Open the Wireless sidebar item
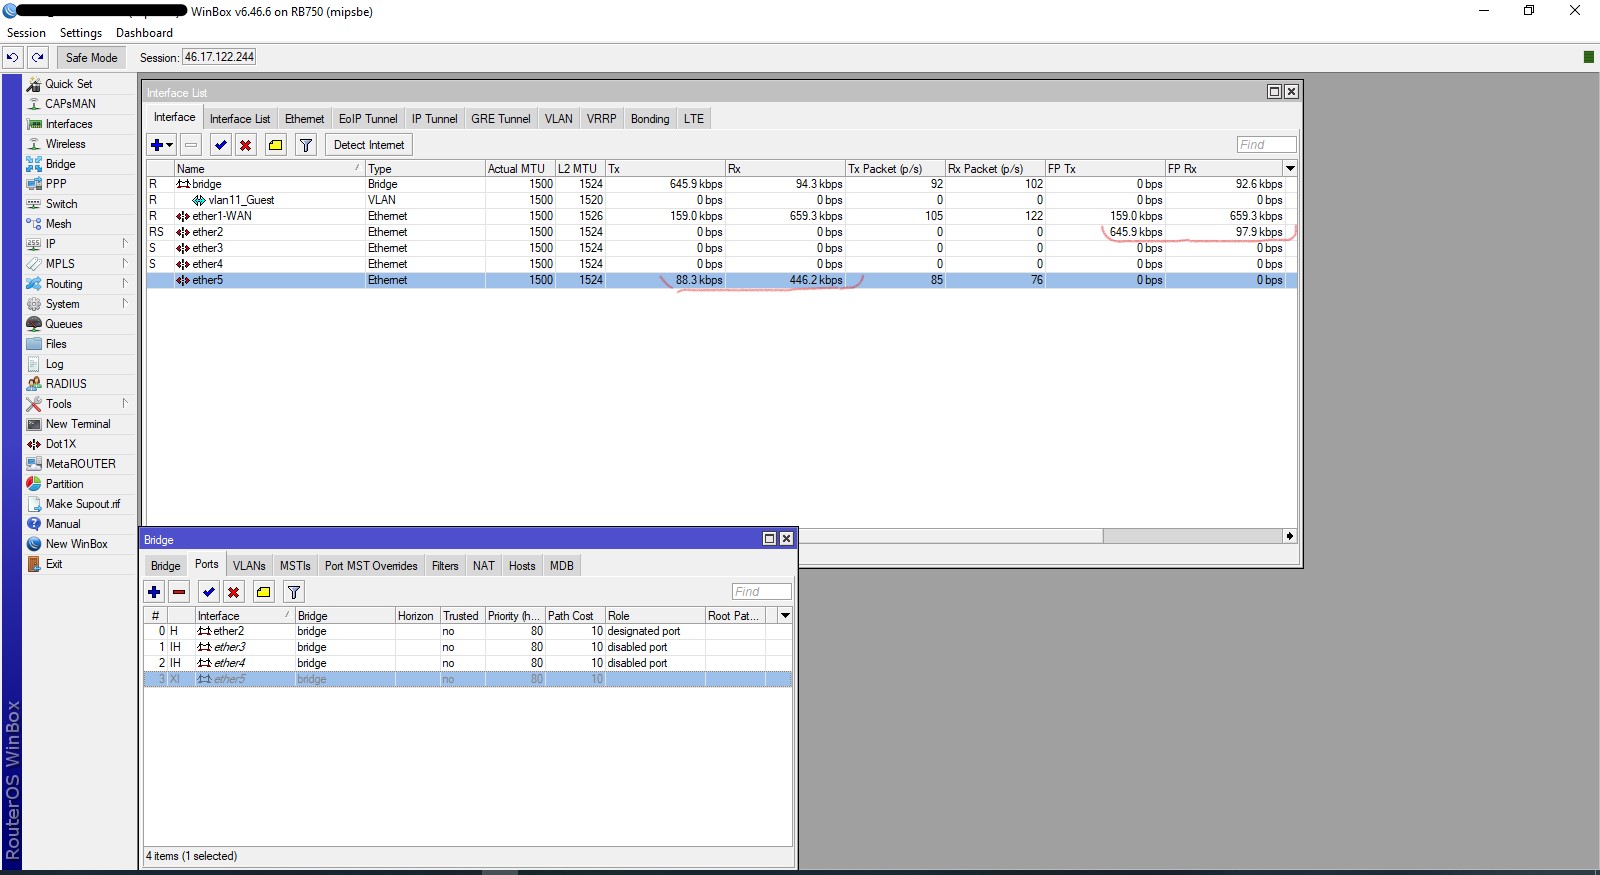1600x875 pixels. [65, 144]
